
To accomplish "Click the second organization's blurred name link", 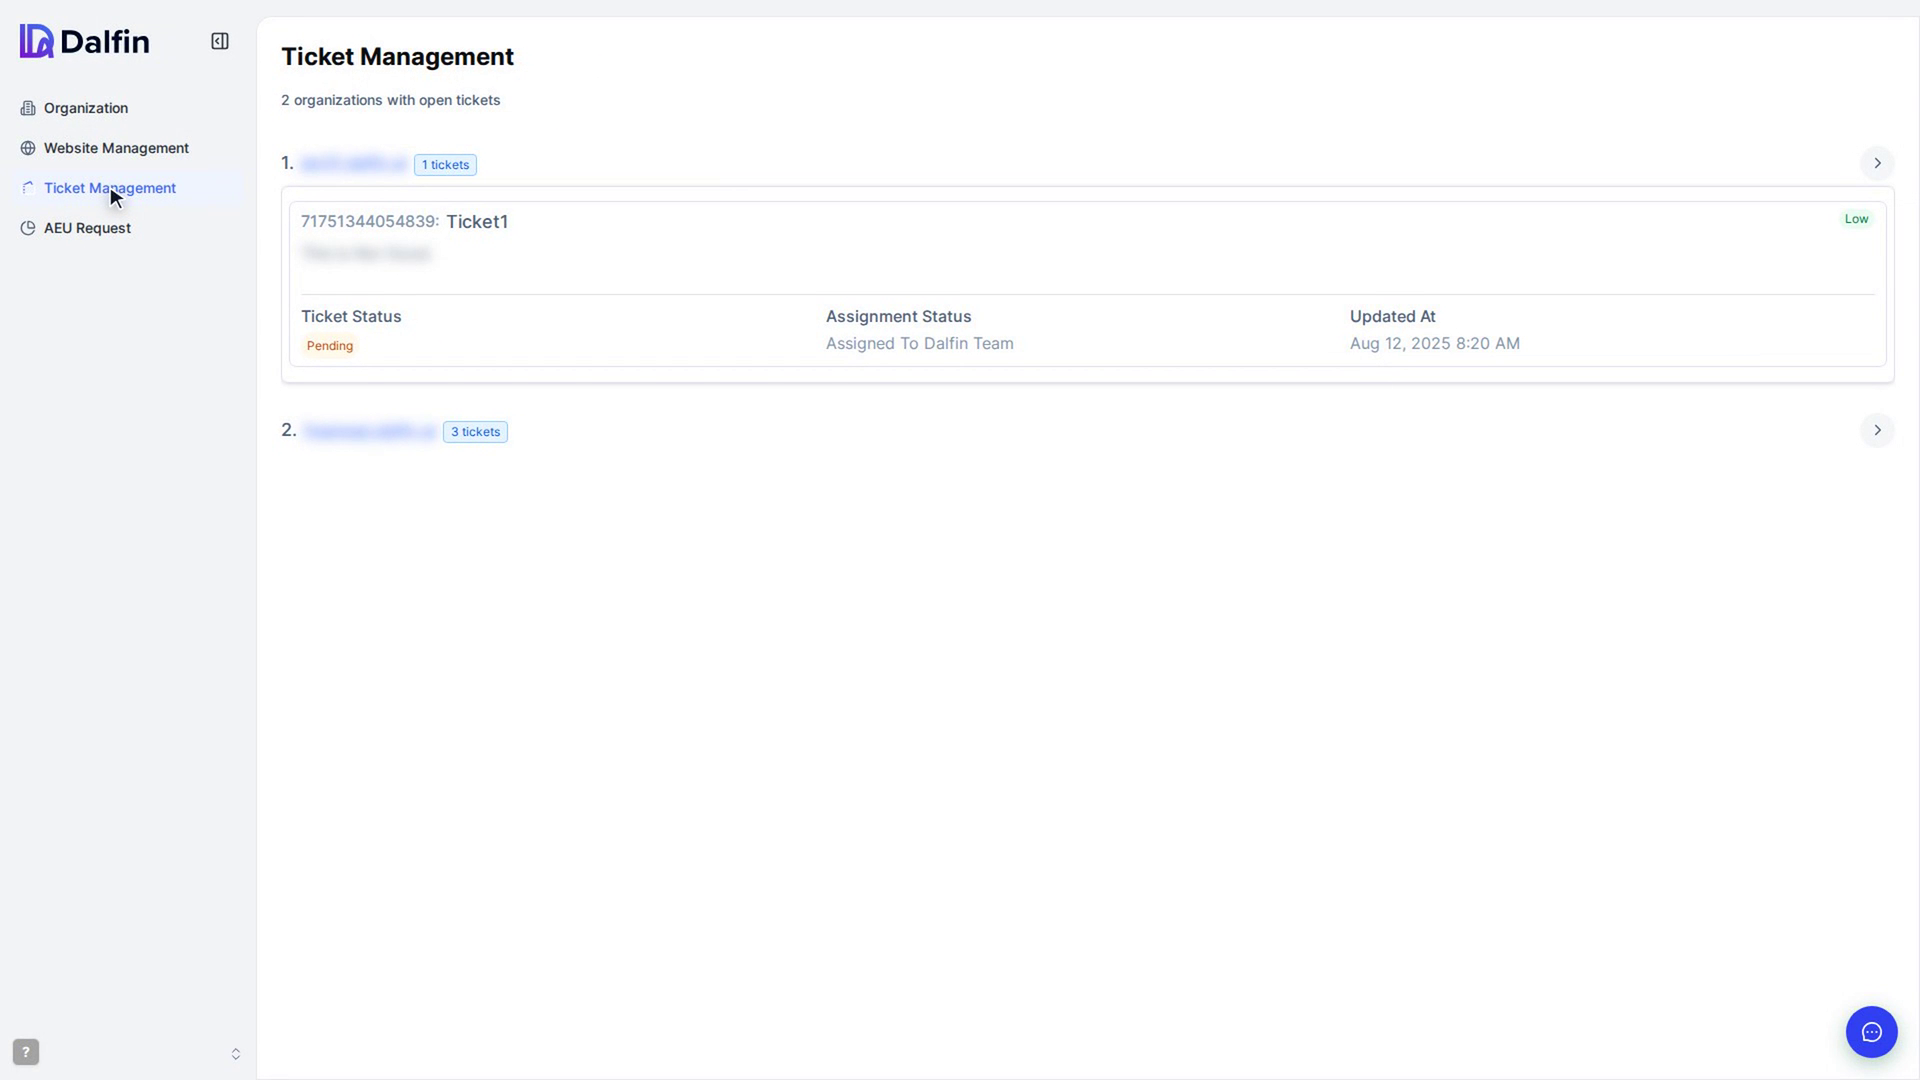I will click(x=369, y=431).
